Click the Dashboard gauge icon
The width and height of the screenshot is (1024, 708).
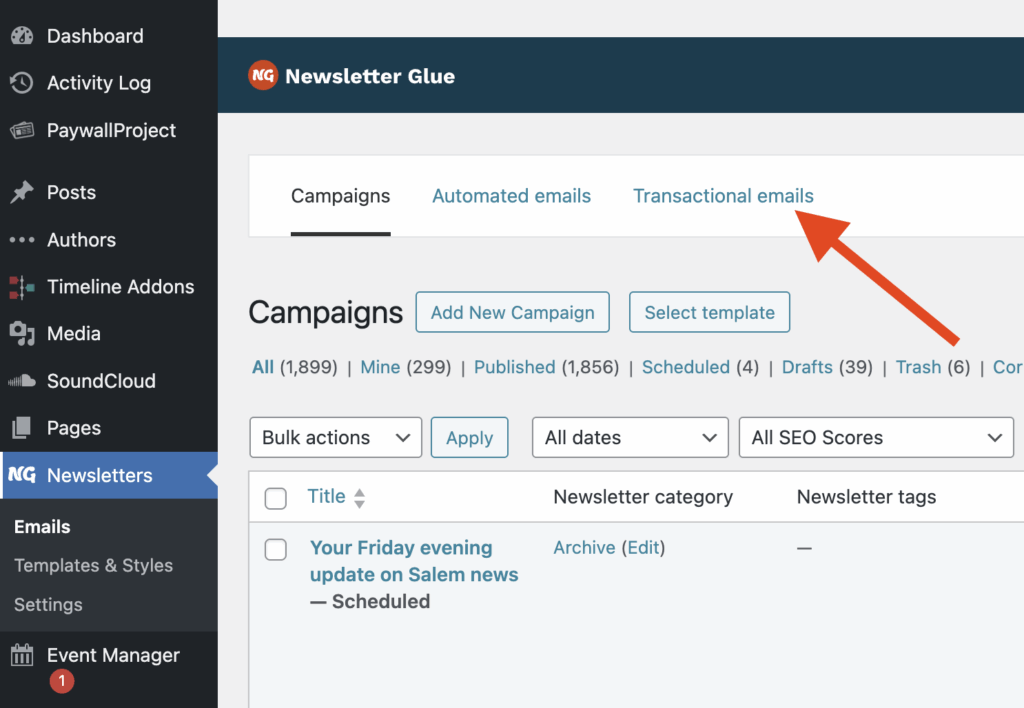pos(22,36)
